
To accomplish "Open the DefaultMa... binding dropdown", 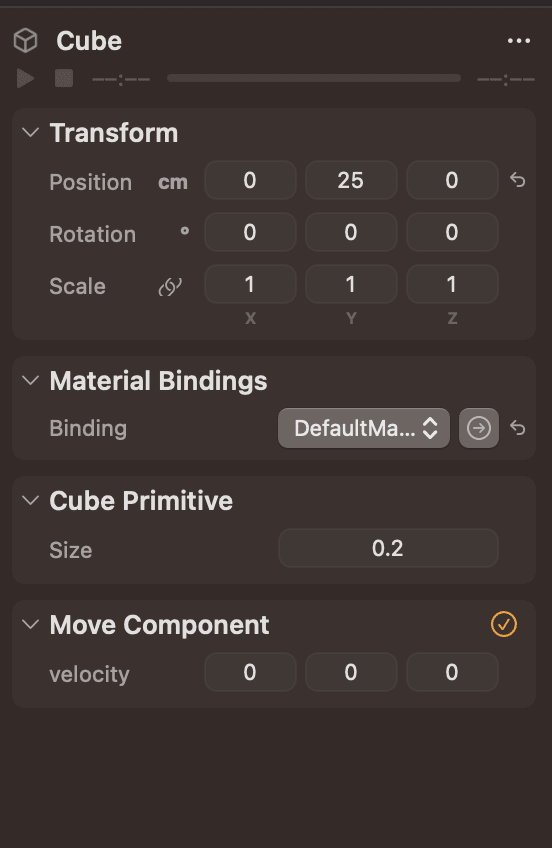I will click(x=364, y=428).
